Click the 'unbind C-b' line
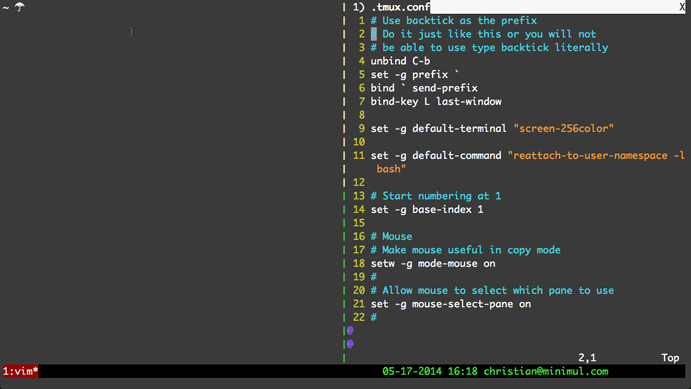This screenshot has height=389, width=691. 400,61
